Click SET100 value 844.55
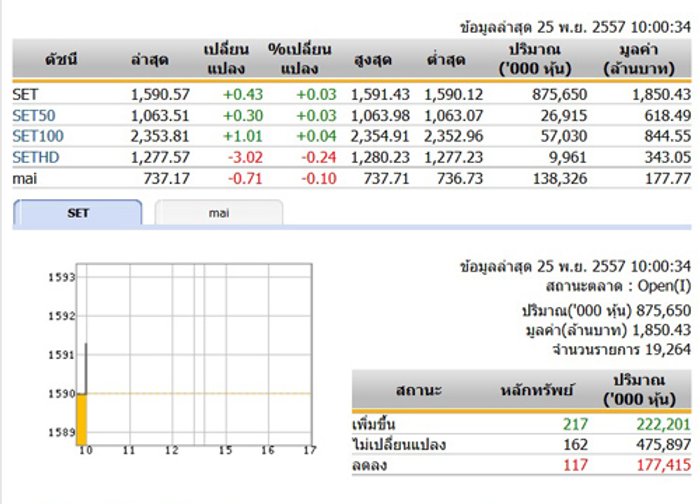Screen dimensions: 700x504 point(668,136)
